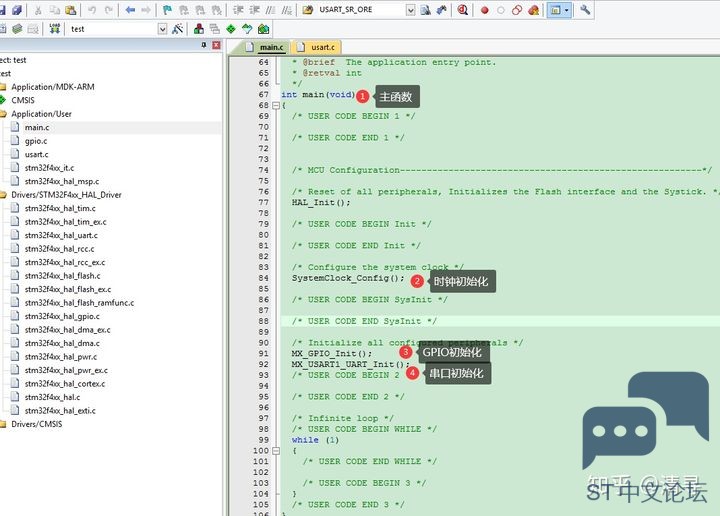720x516 pixels.
Task: Close the project panel with red X
Action: pyautogui.click(x=216, y=45)
